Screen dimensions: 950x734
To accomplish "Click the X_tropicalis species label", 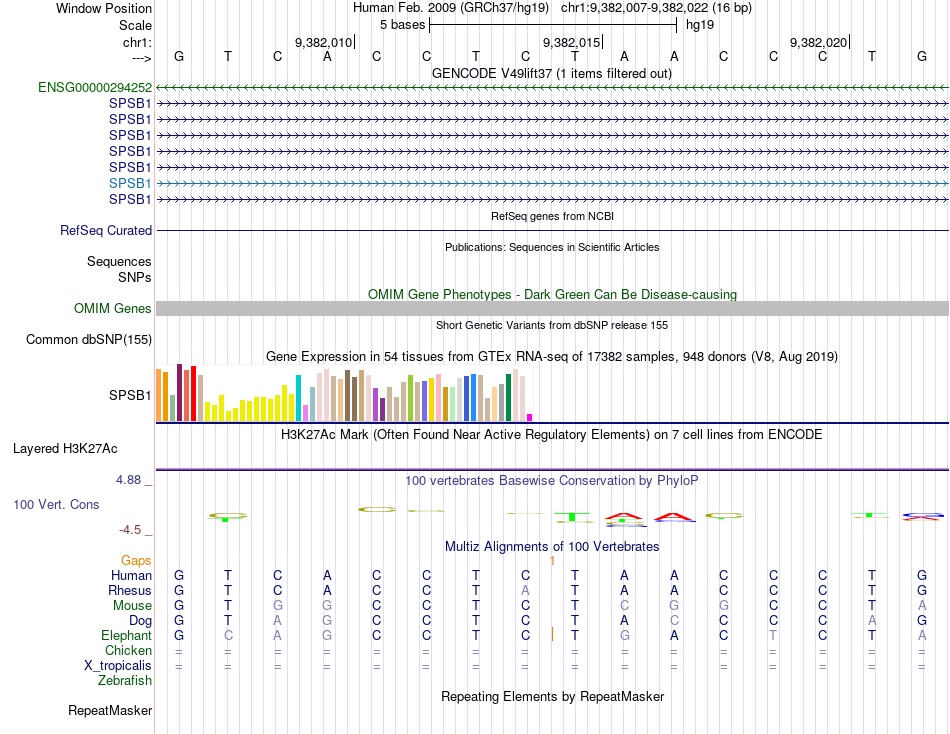I will coord(118,666).
